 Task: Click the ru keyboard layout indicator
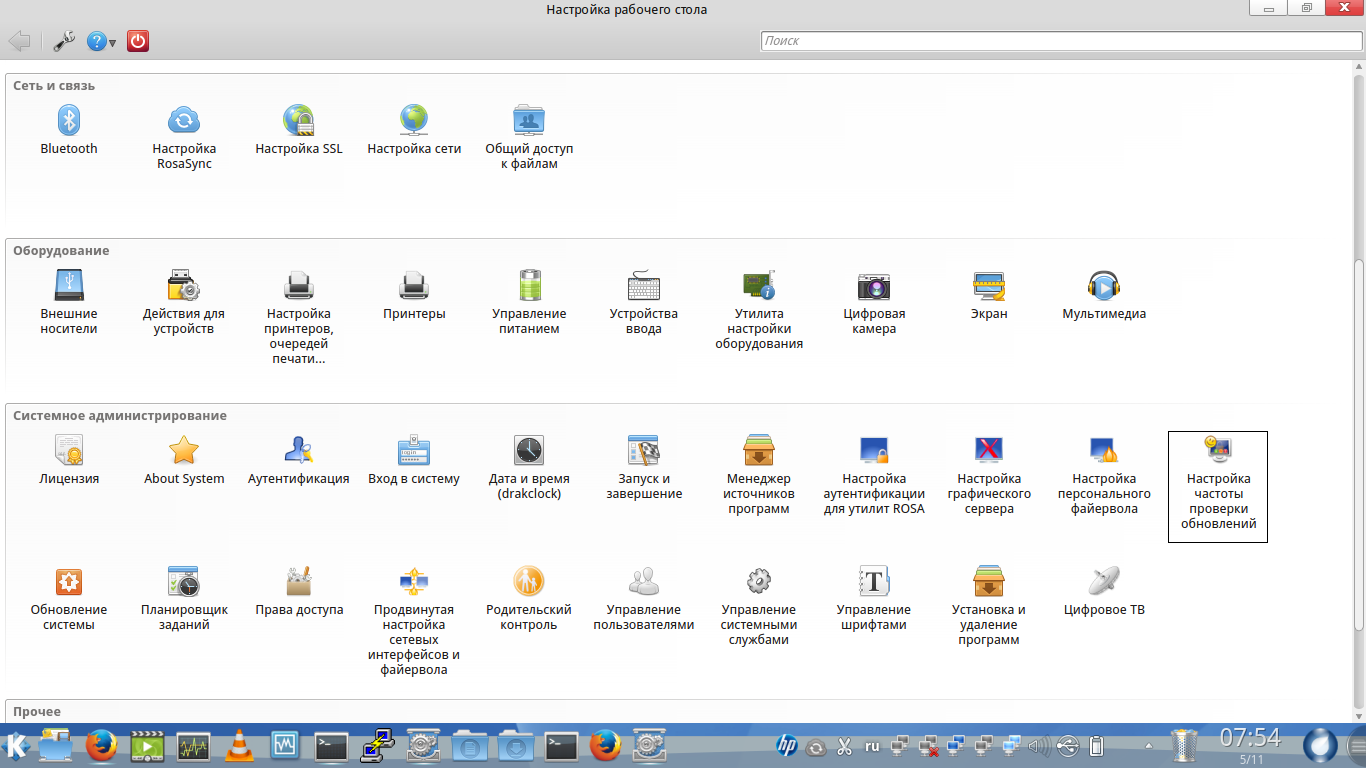pyautogui.click(x=872, y=746)
